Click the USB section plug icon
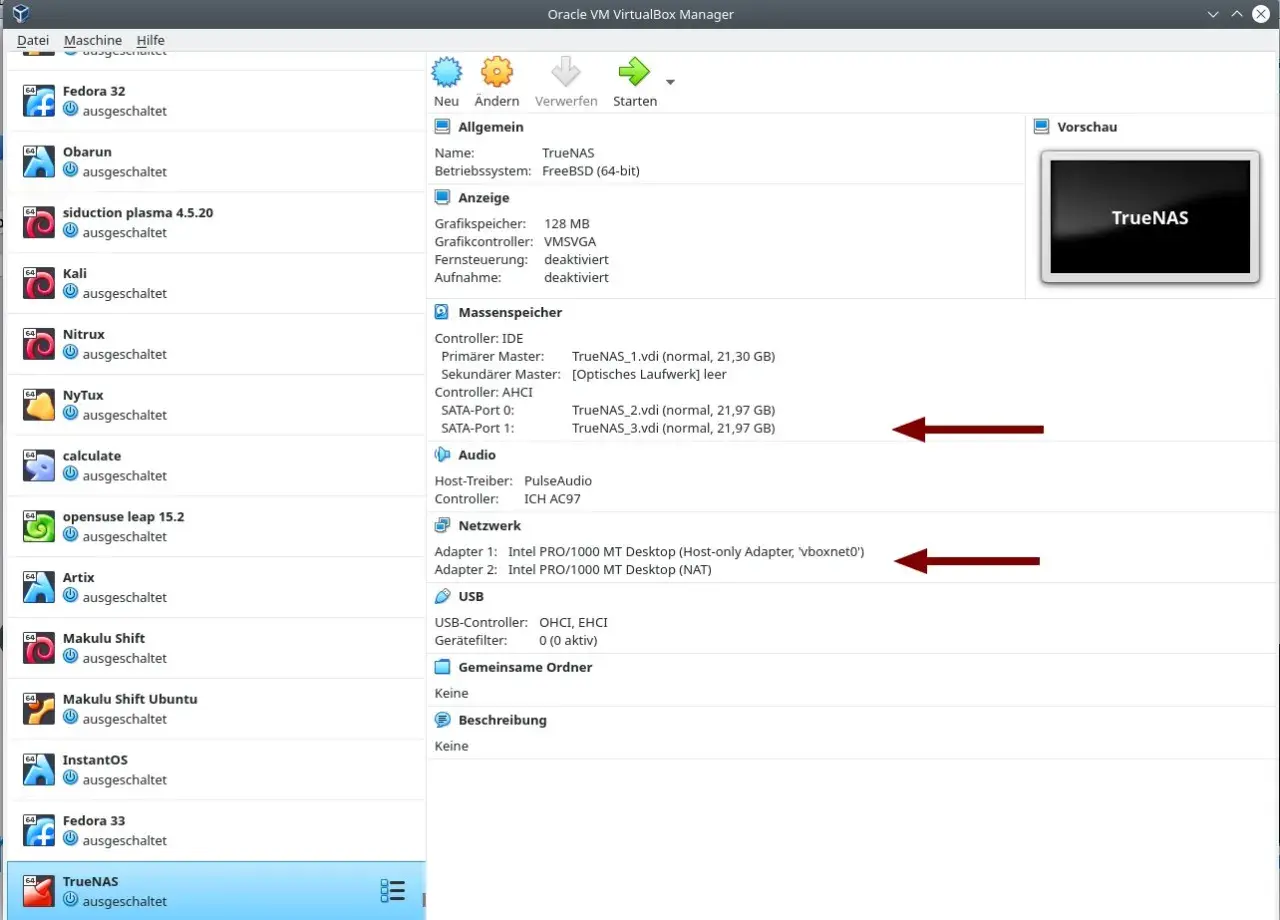This screenshot has height=920, width=1280. coord(443,596)
